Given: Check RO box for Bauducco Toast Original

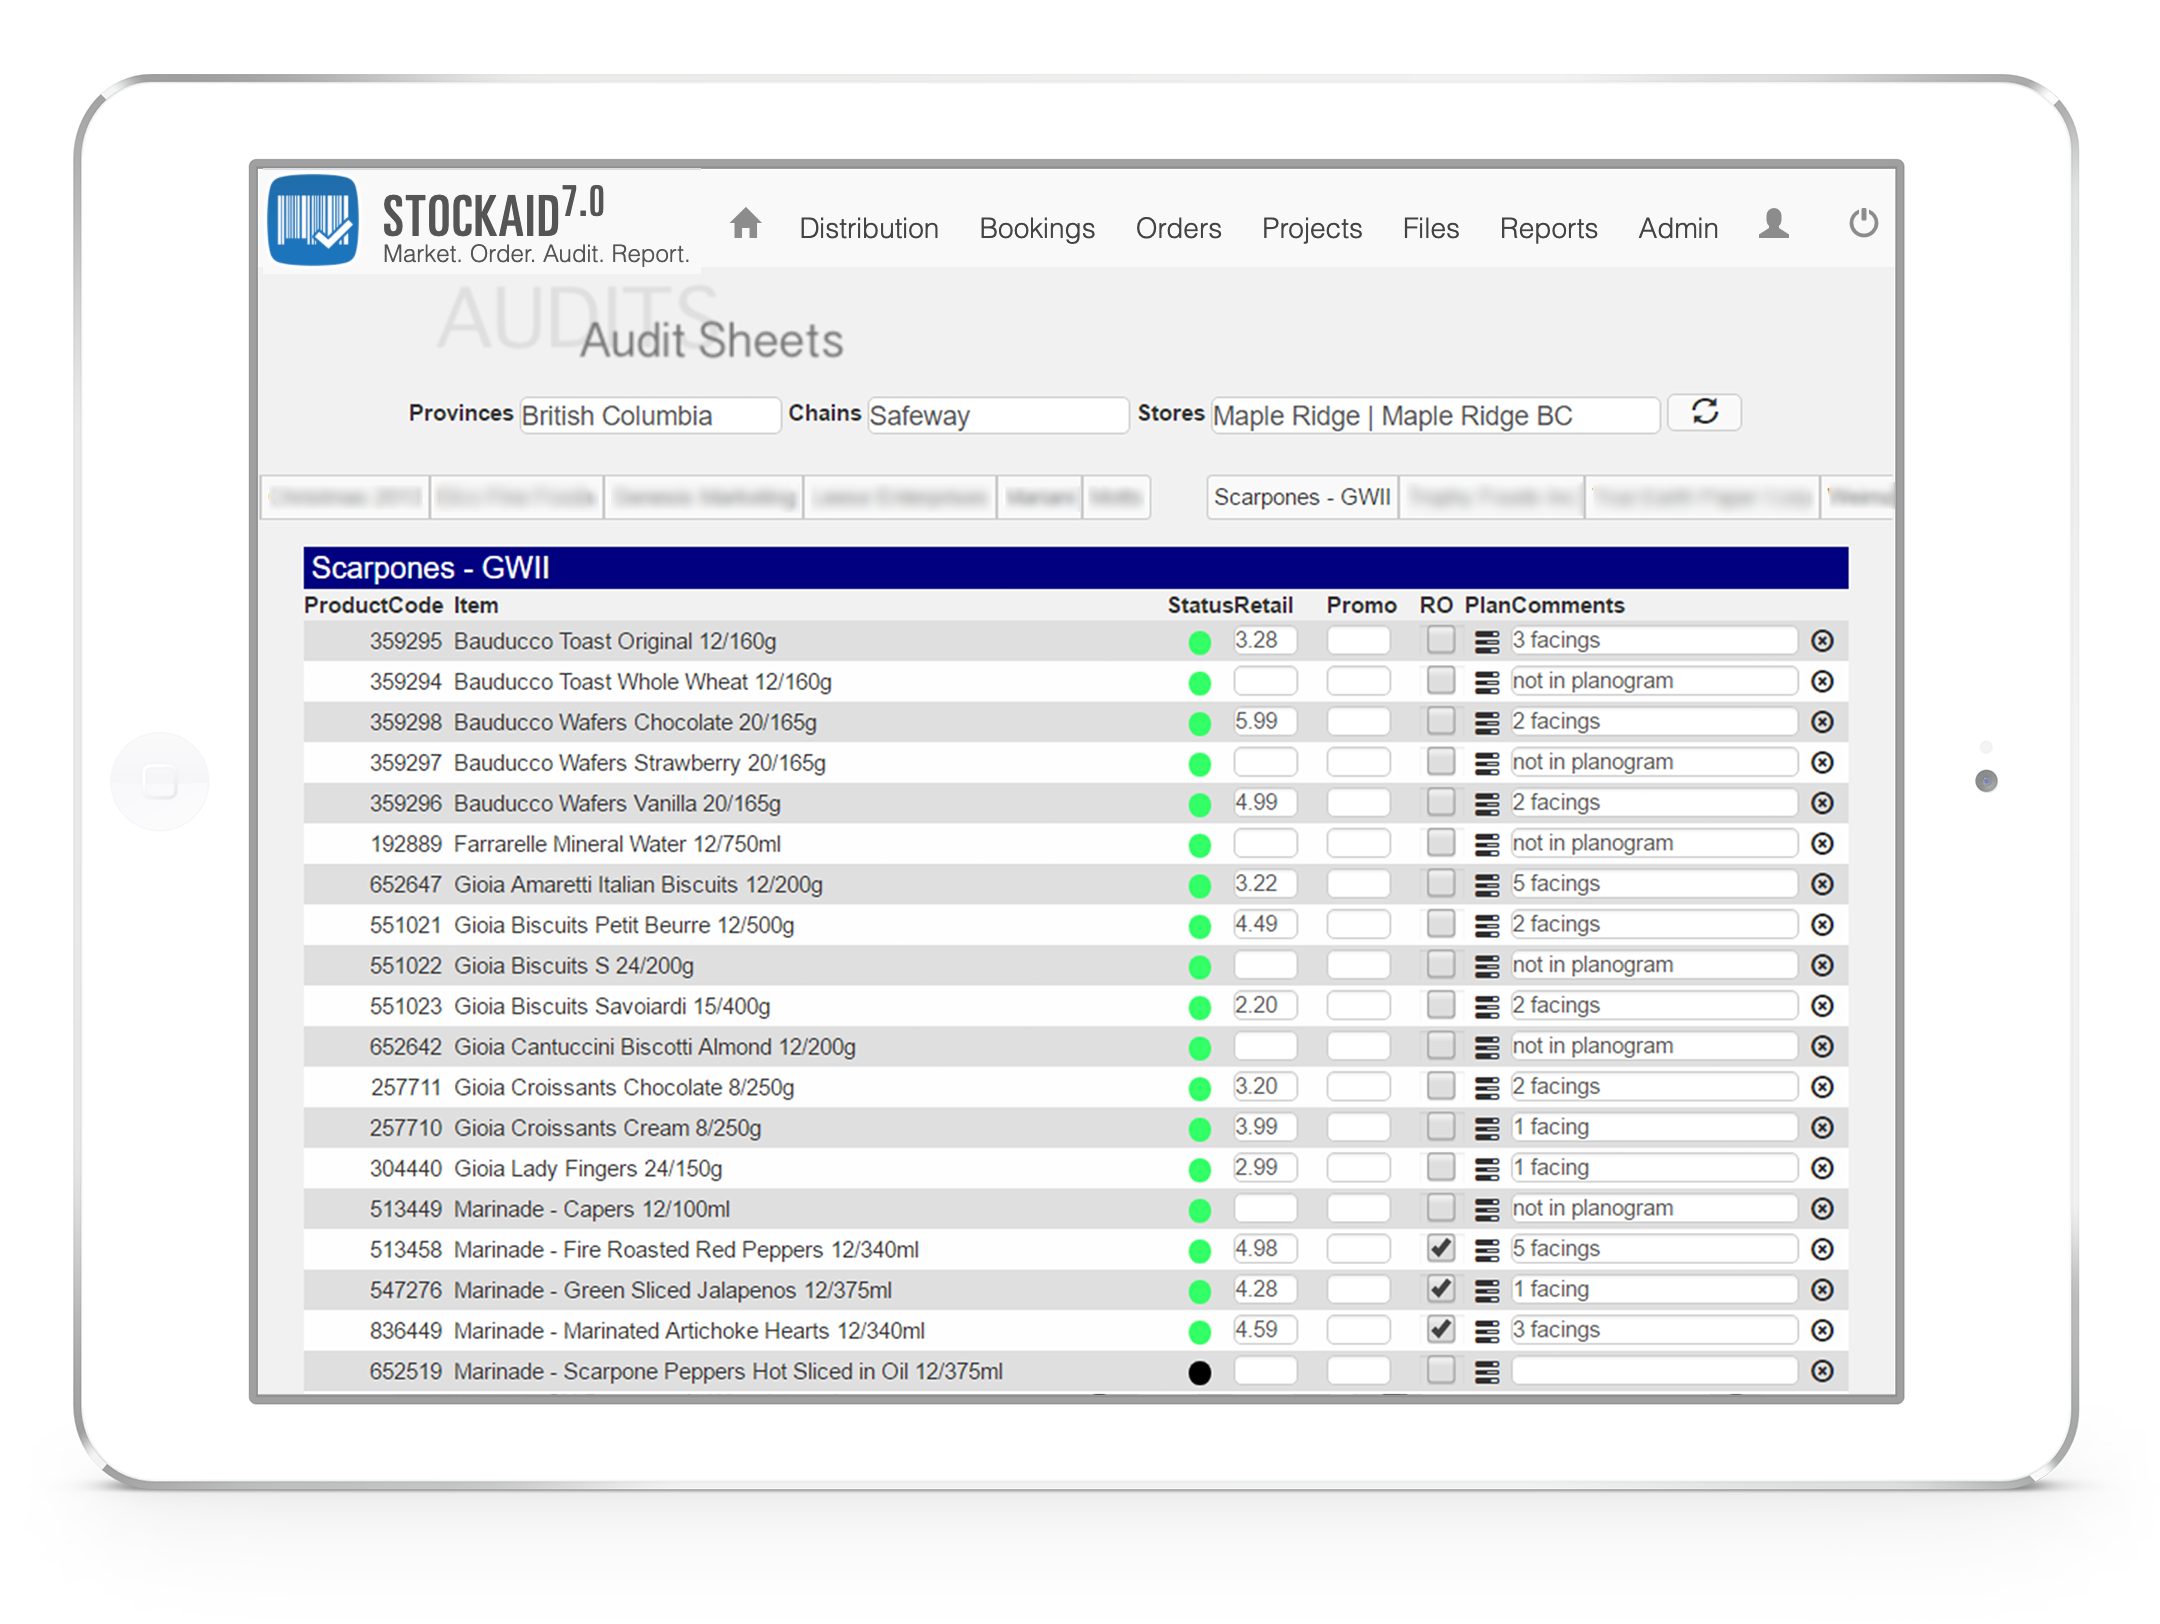Looking at the screenshot, I should coord(1440,640).
